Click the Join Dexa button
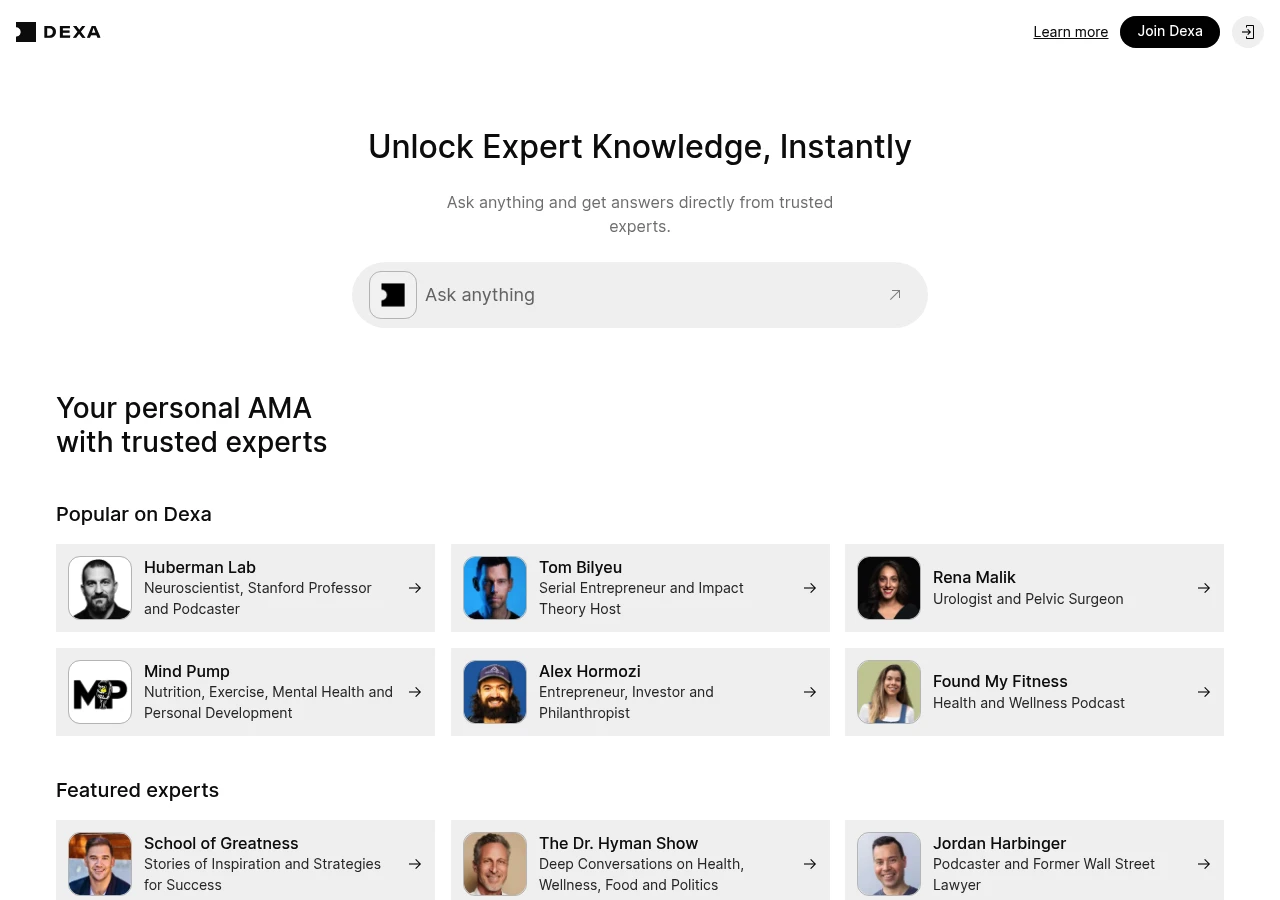Screen dimensions: 1280x900 pos(1170,32)
